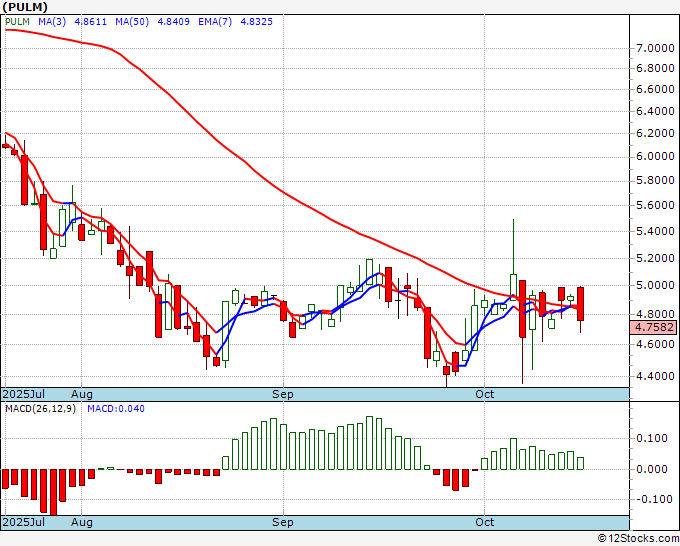
Task: Click the 0.100 MACD axis label
Action: [x=652, y=438]
